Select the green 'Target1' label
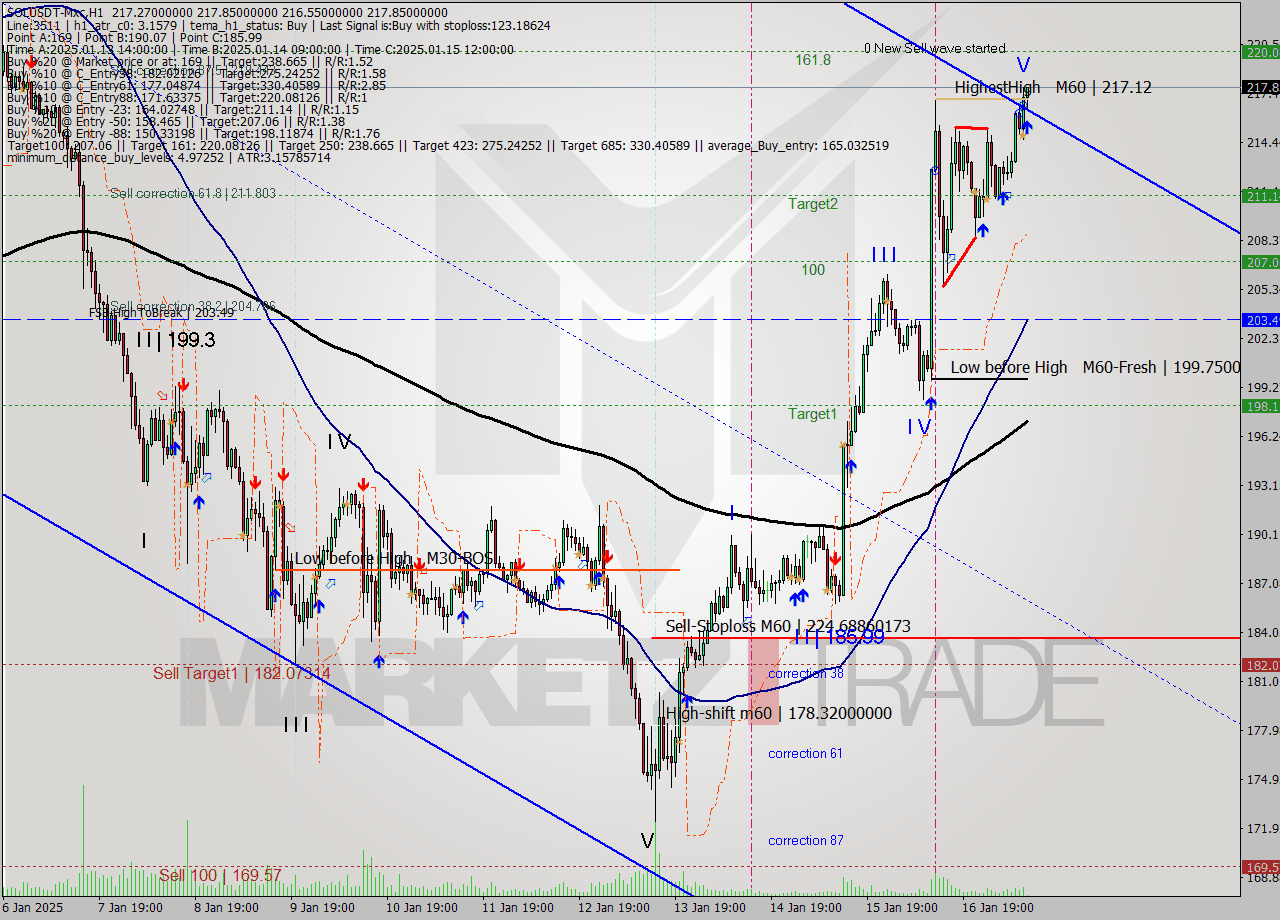Viewport: 1280px width, 920px height. (812, 414)
